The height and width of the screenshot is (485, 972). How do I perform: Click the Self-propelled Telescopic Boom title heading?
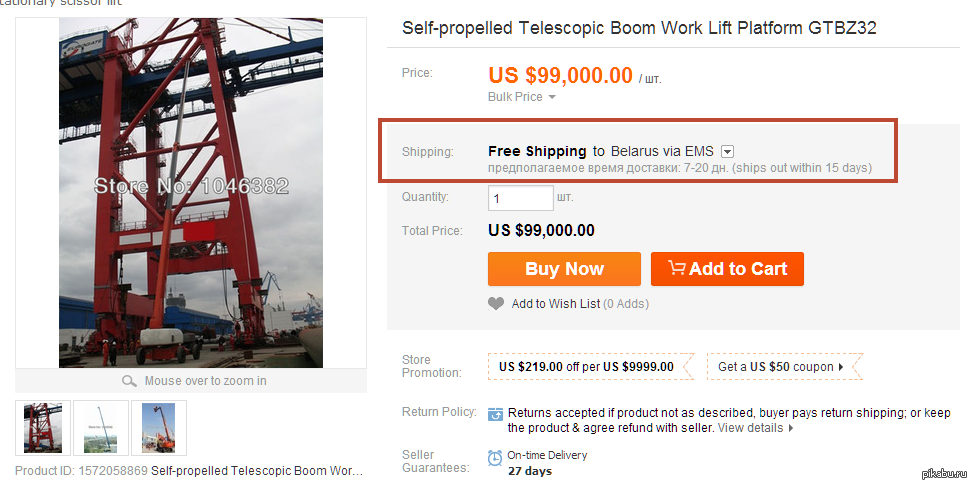coord(639,28)
